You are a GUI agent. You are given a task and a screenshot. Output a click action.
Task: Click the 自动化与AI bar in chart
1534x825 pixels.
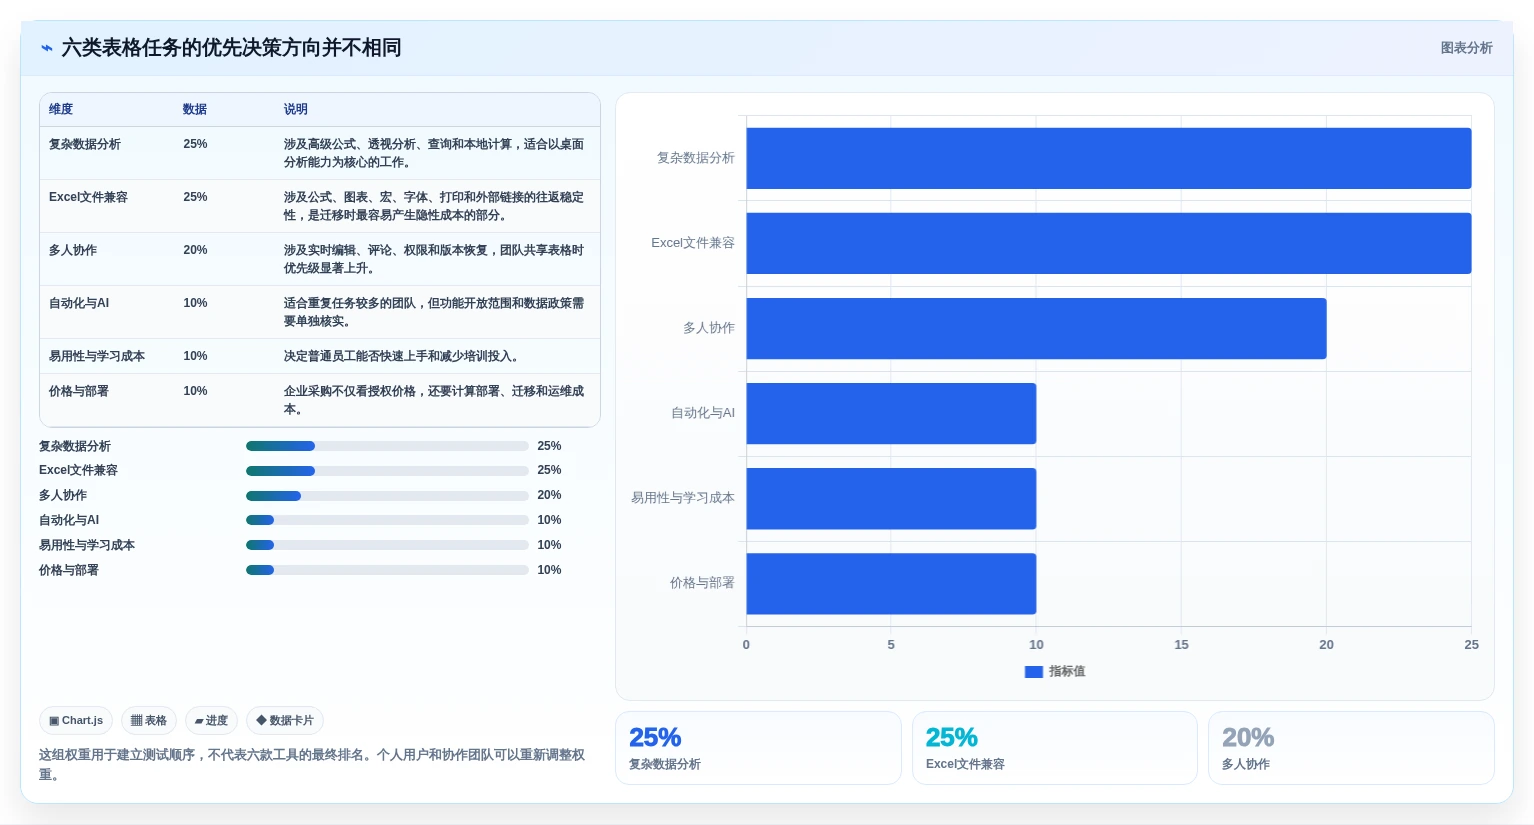pyautogui.click(x=891, y=413)
